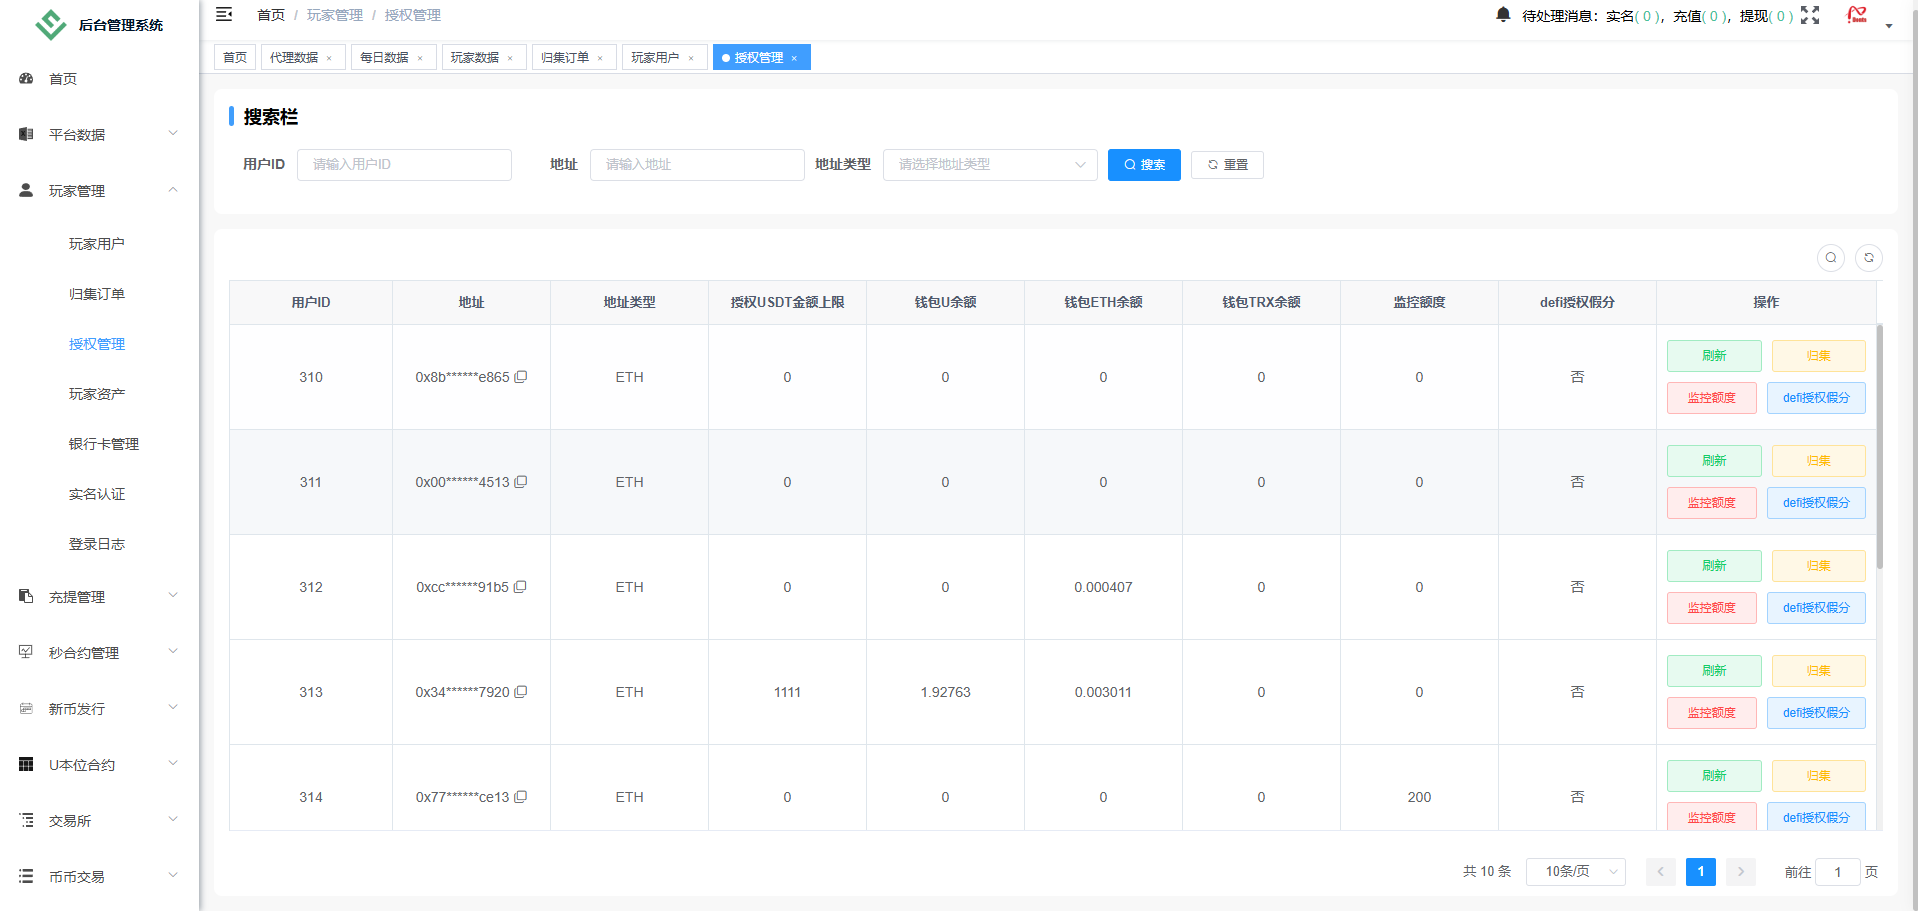This screenshot has width=1918, height=911.
Task: Expand 平台数据 sidebar menu
Action: [100, 134]
